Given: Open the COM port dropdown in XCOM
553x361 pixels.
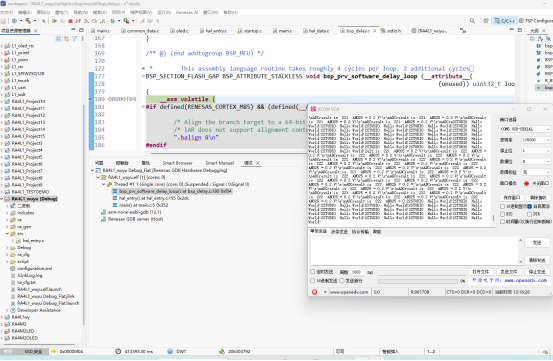Looking at the screenshot, I should pos(525,129).
